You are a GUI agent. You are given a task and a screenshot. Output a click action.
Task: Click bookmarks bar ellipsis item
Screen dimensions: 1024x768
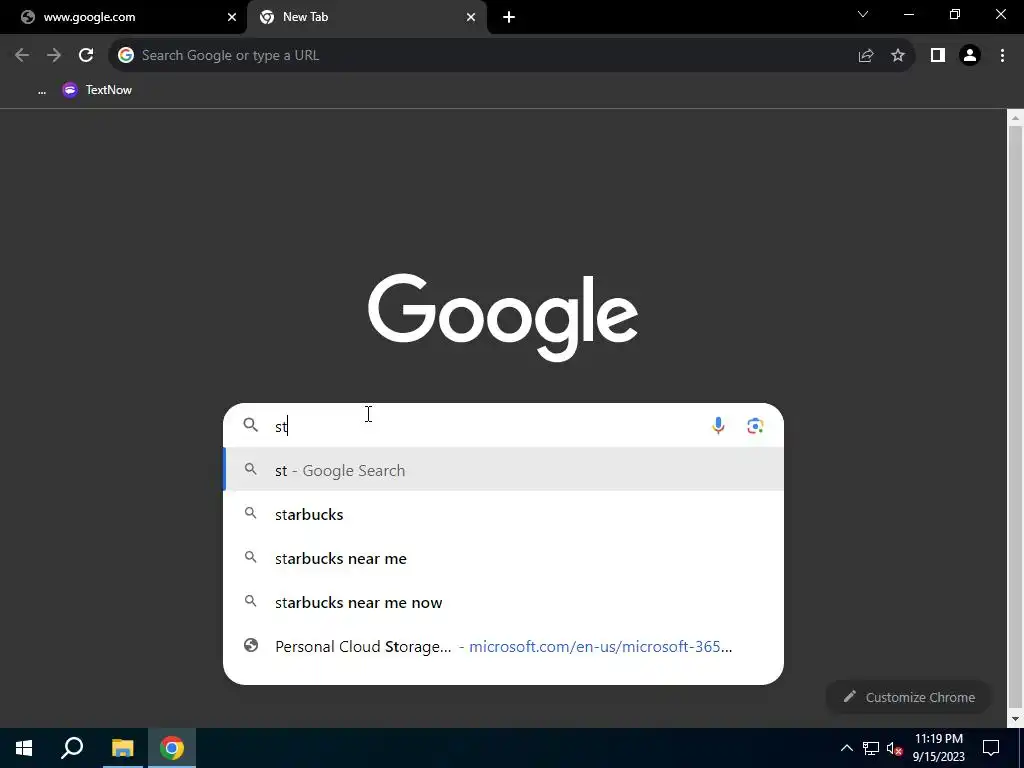[x=42, y=90]
